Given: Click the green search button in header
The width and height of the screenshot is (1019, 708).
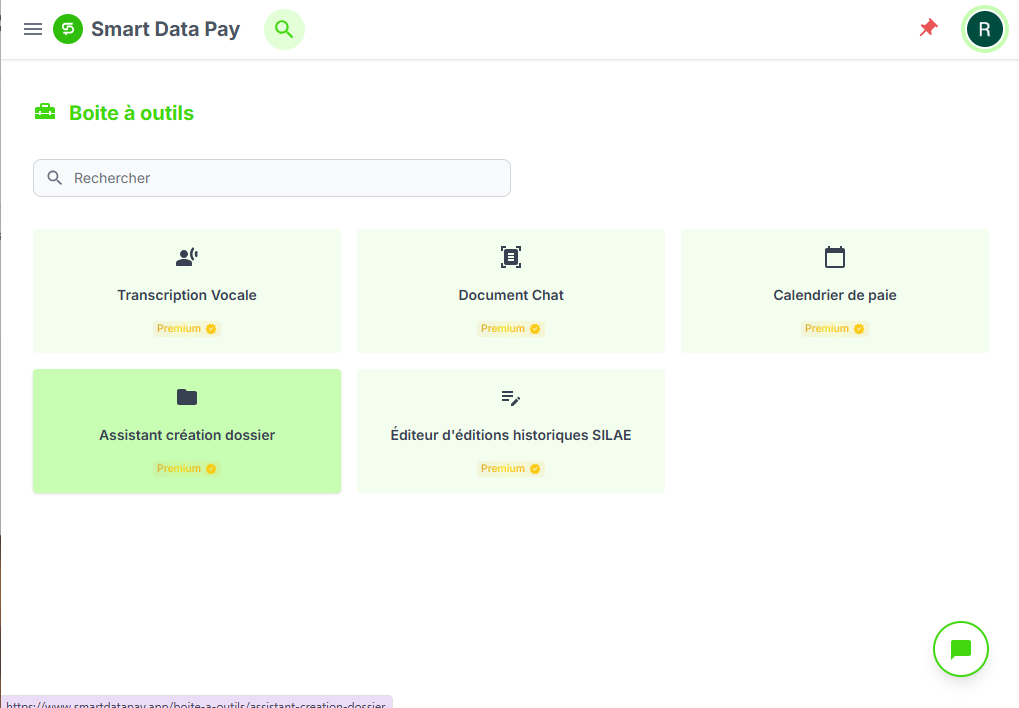Looking at the screenshot, I should (x=284, y=29).
